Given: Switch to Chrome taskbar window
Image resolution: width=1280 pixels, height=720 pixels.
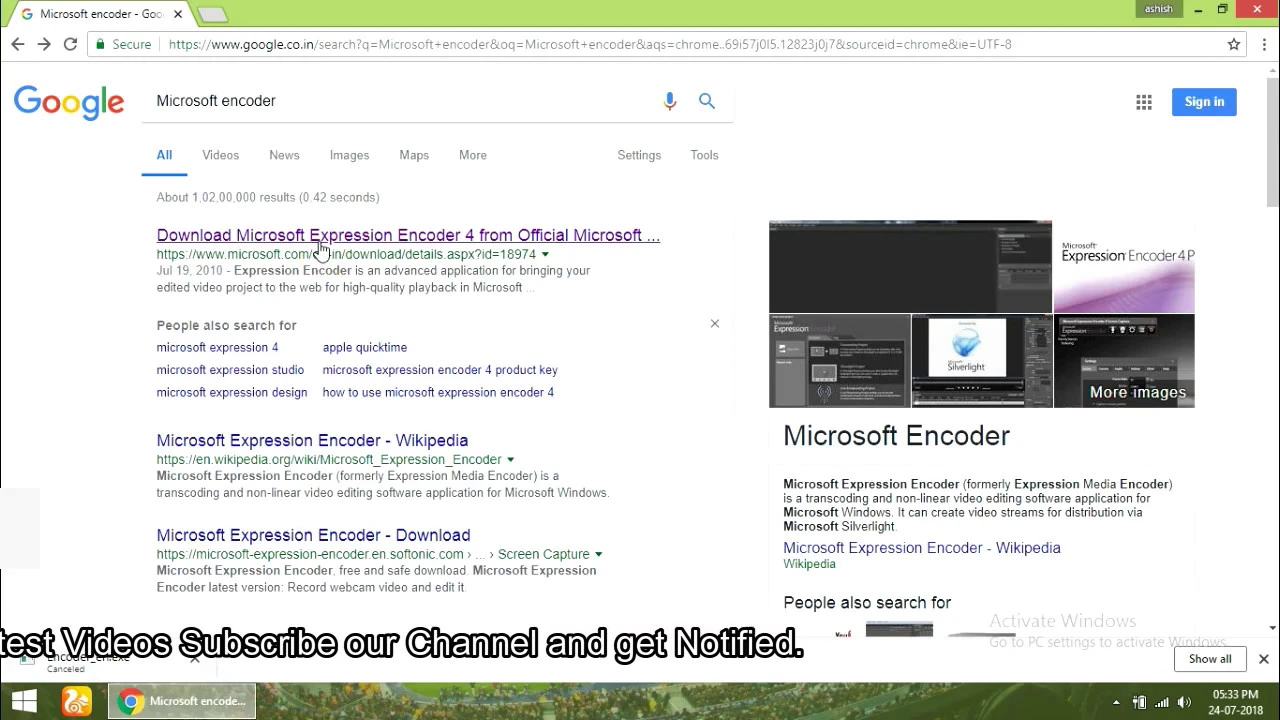Looking at the screenshot, I should pos(182,701).
